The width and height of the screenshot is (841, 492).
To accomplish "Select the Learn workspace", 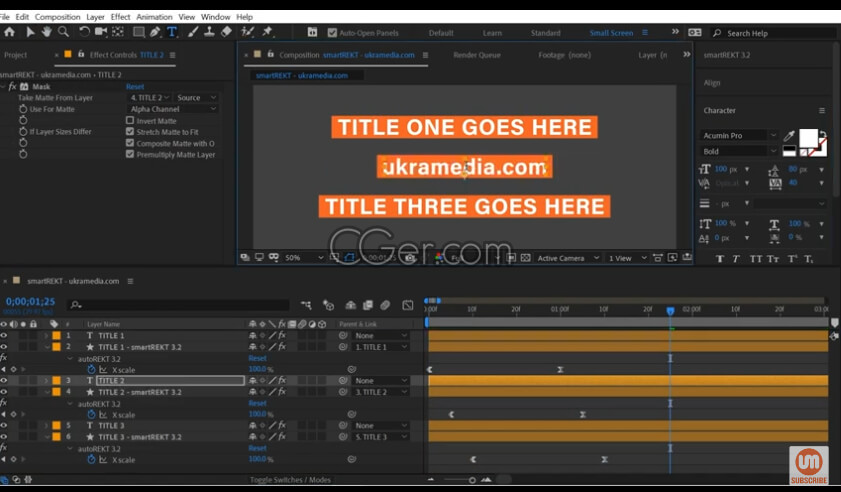I will coord(492,33).
